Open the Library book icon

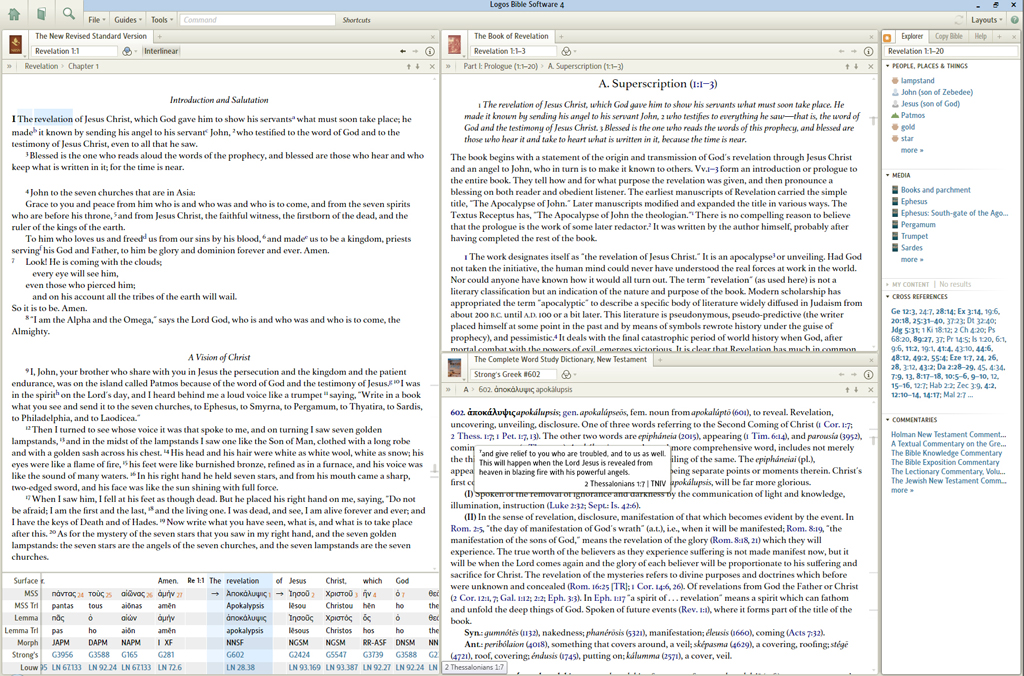pos(41,14)
